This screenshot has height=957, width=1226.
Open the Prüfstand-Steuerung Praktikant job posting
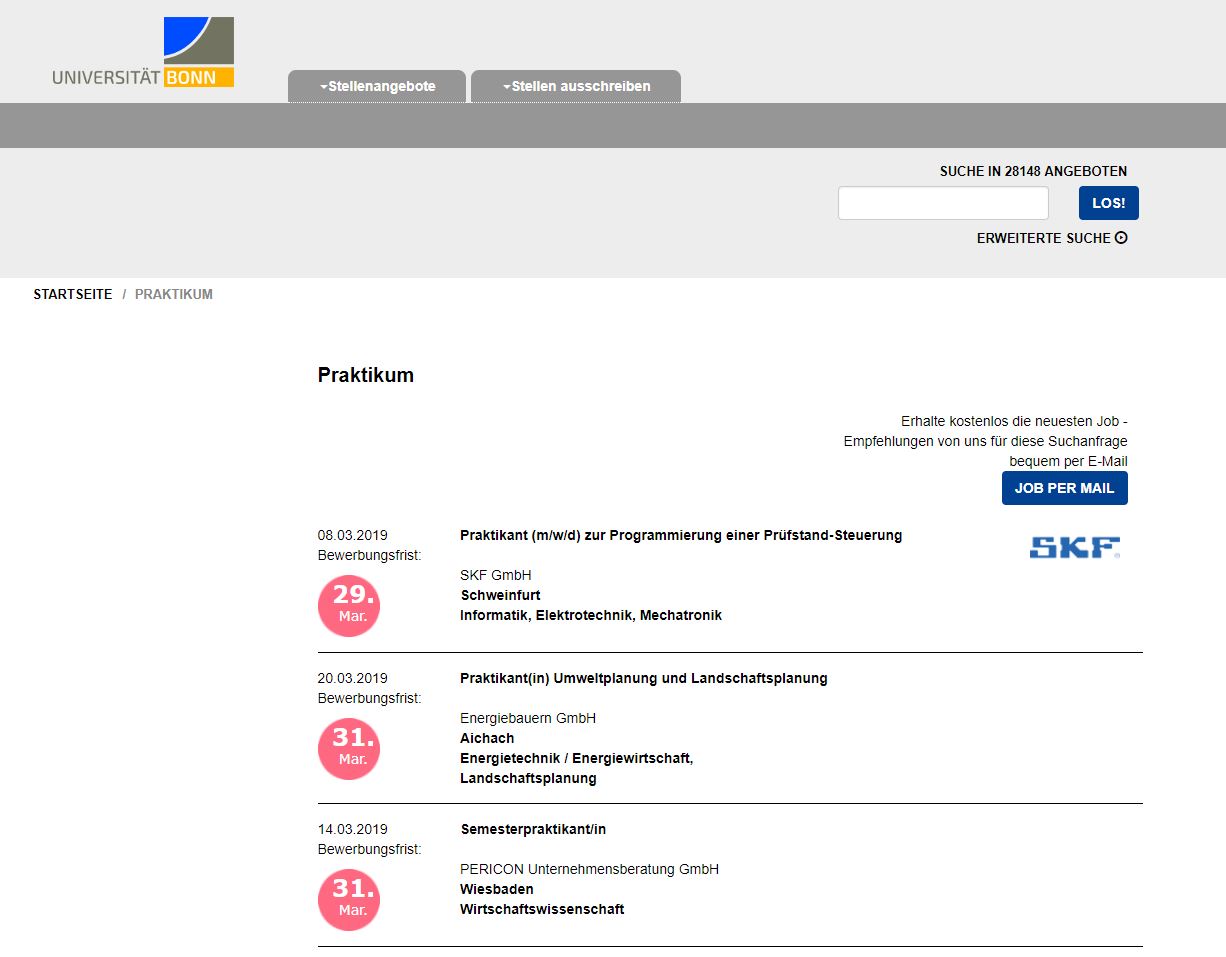[x=680, y=535]
